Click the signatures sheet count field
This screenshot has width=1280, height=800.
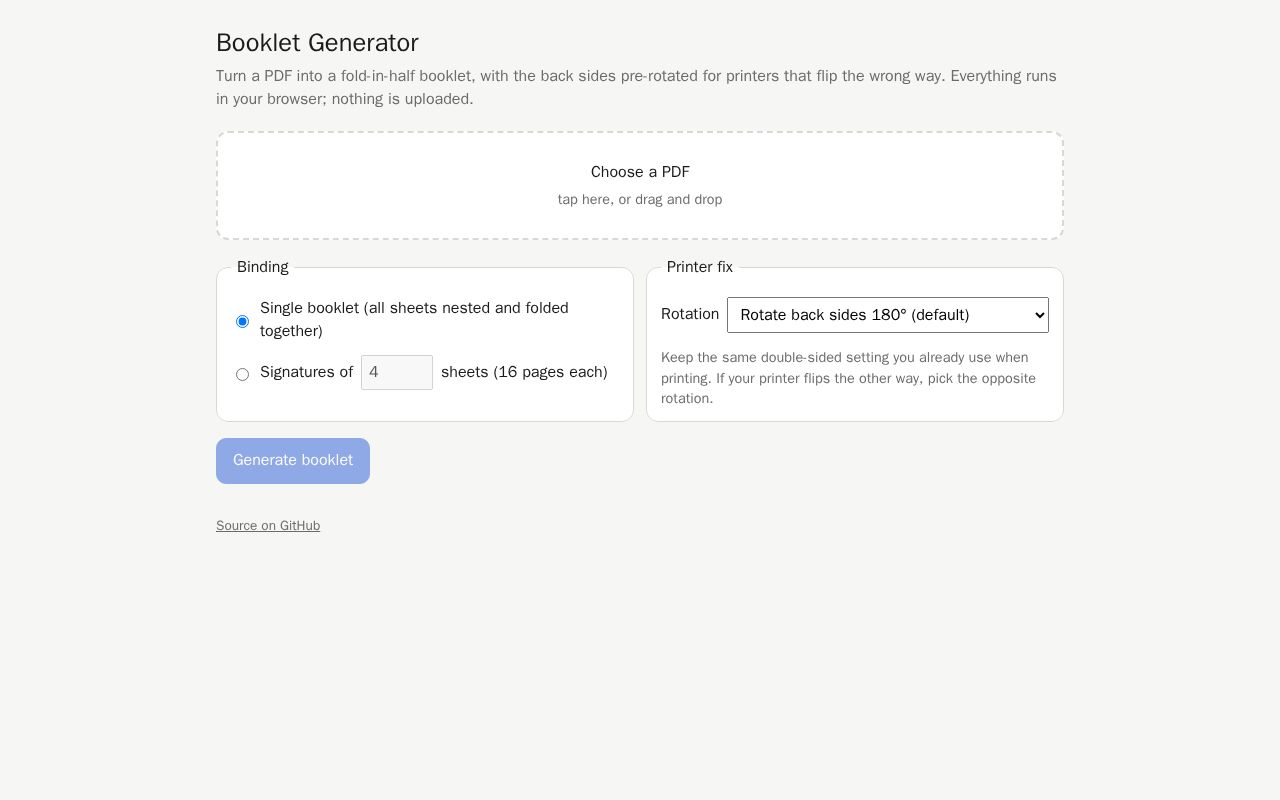pyautogui.click(x=397, y=373)
